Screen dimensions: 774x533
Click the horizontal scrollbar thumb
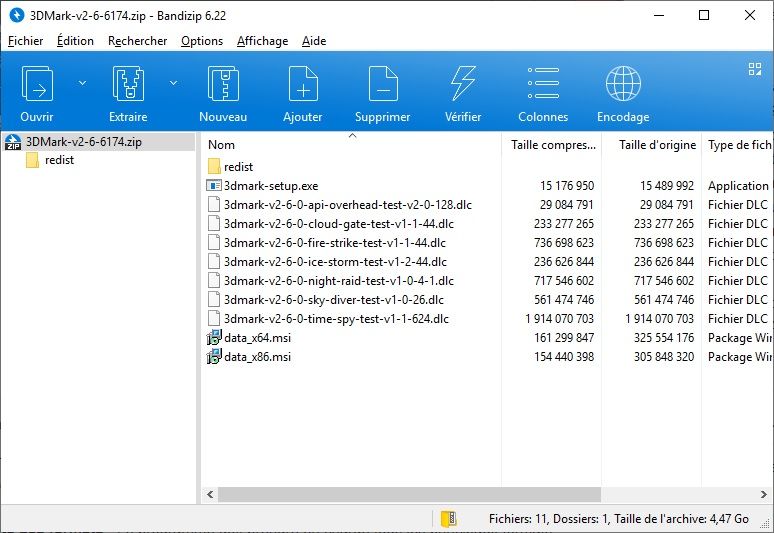click(x=409, y=494)
